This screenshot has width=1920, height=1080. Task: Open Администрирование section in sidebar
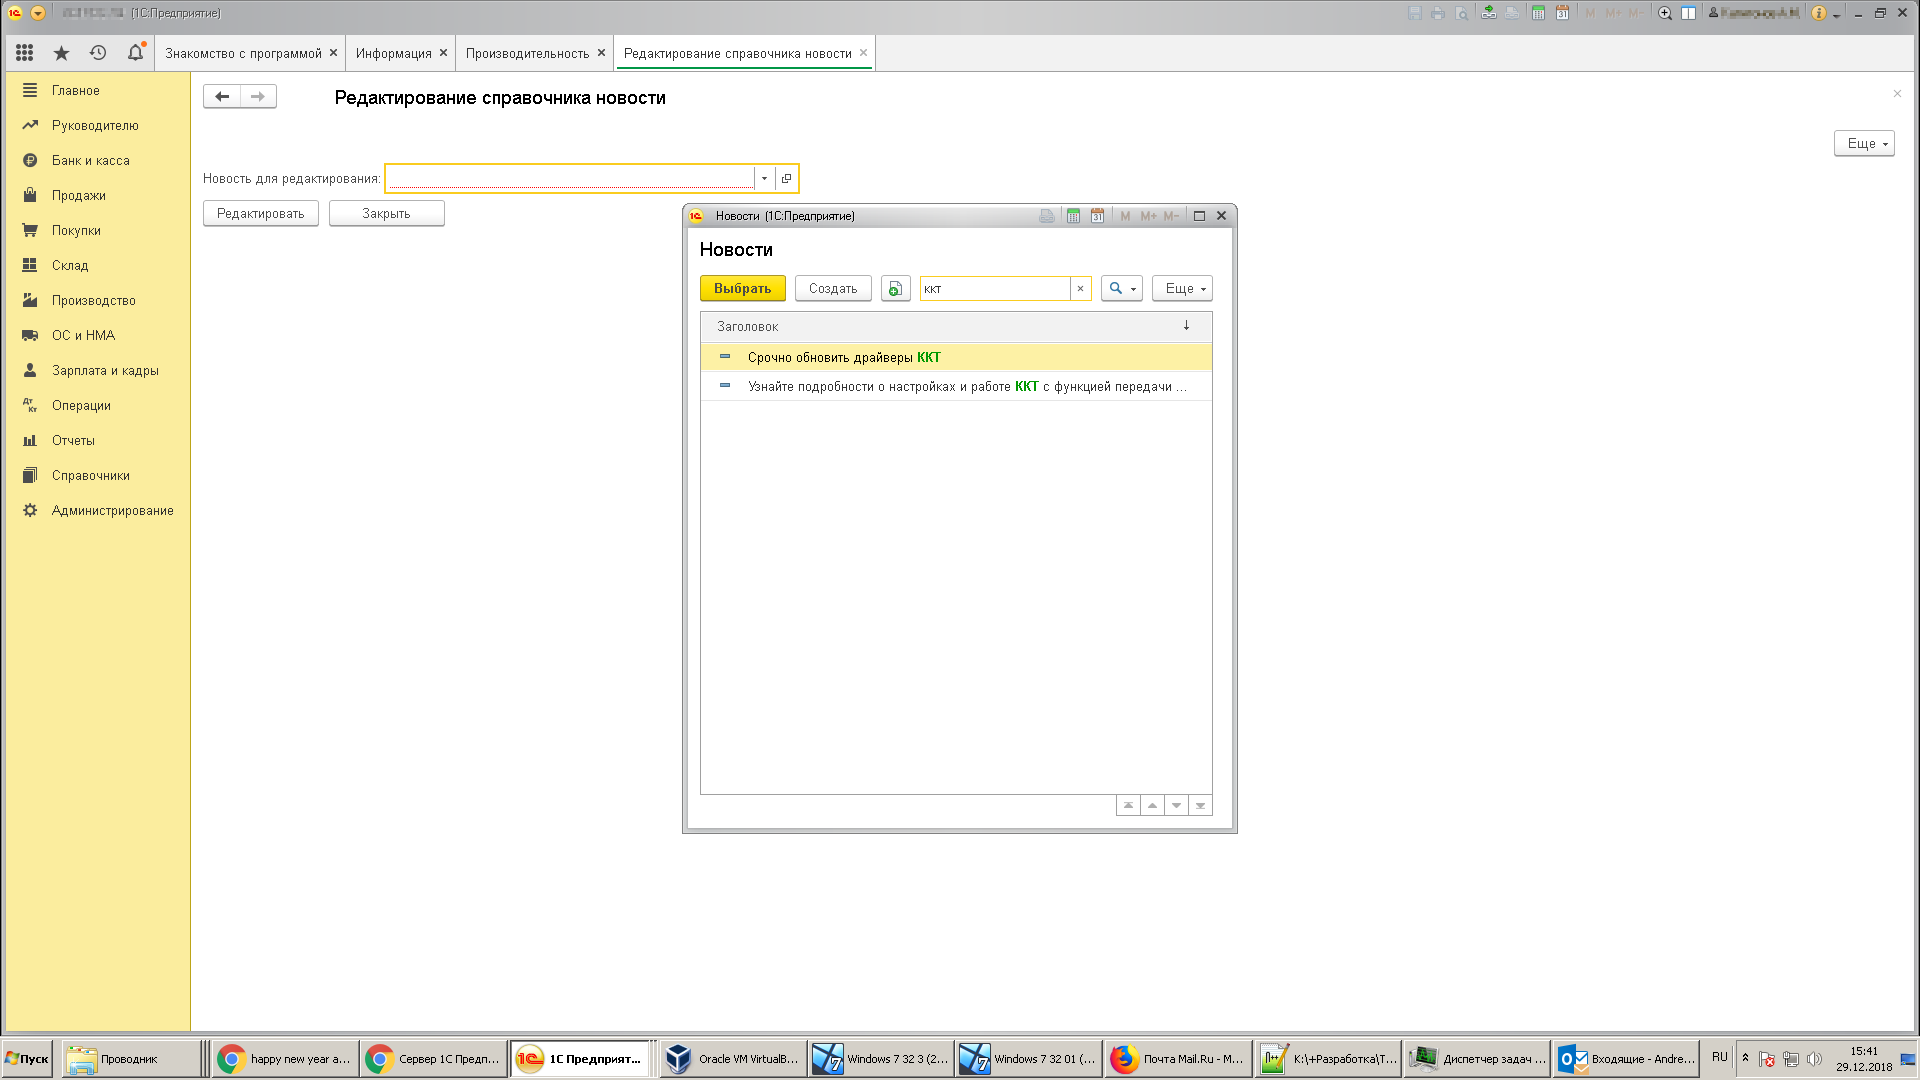click(x=112, y=510)
